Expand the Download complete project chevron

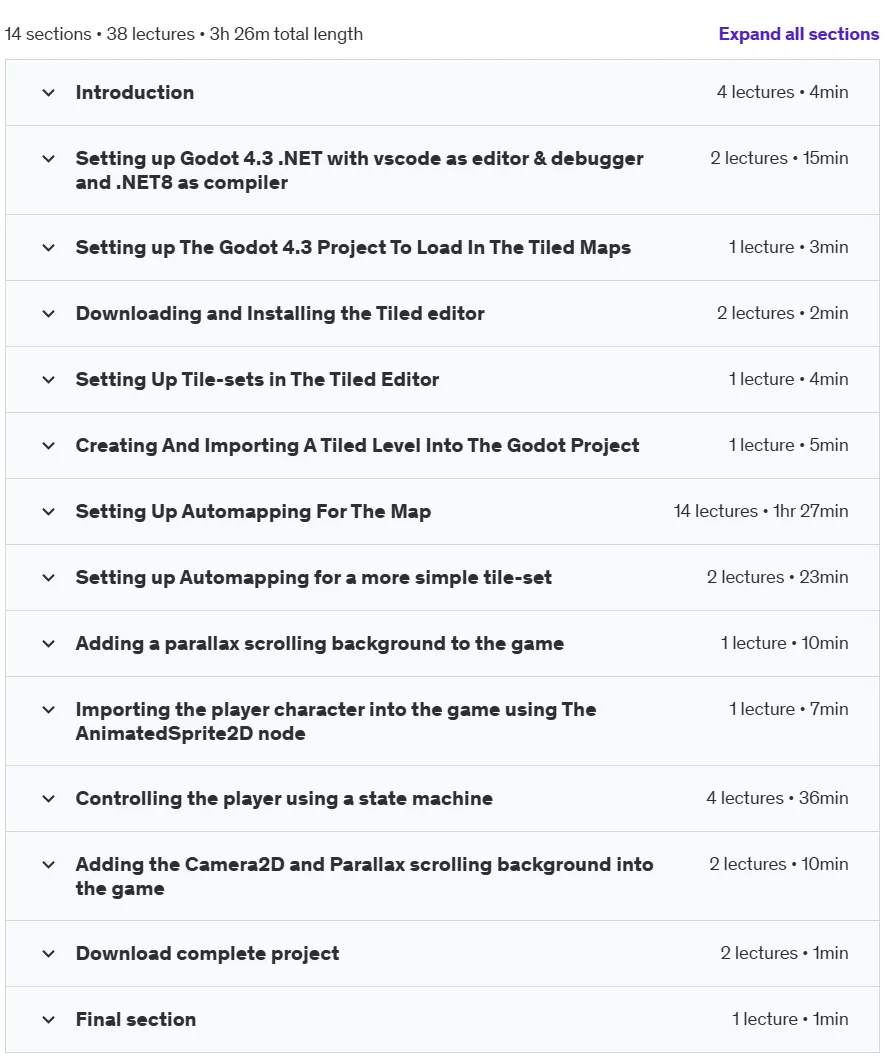(49, 954)
